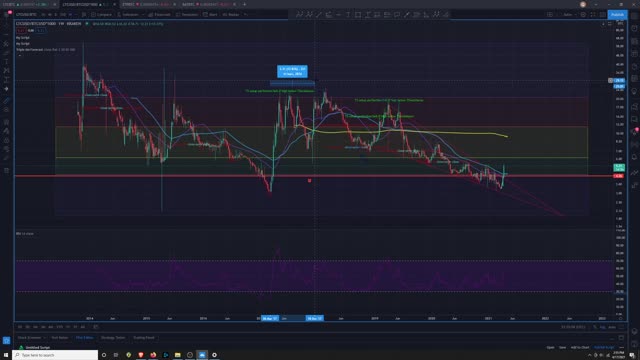Select the arrow icons tool in left sidebar

click(6, 89)
